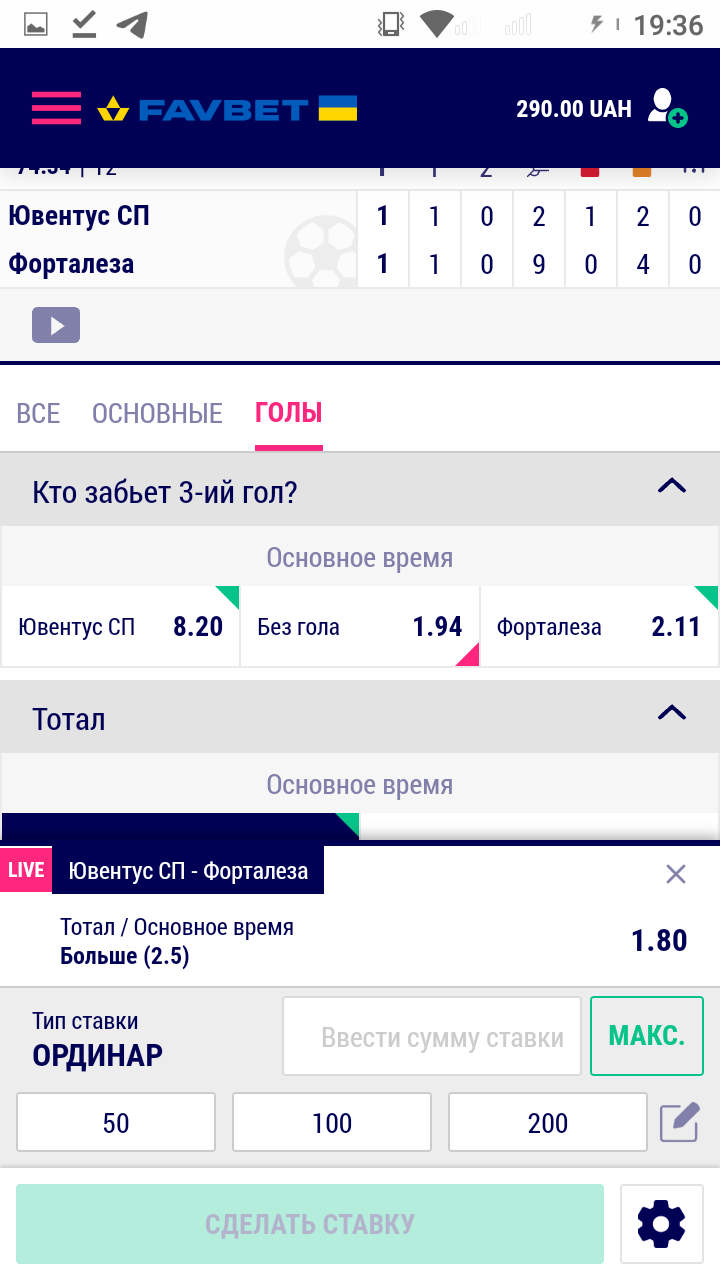Viewport: 720px width, 1280px height.
Task: Open bet slip settings gear
Action: point(660,1223)
